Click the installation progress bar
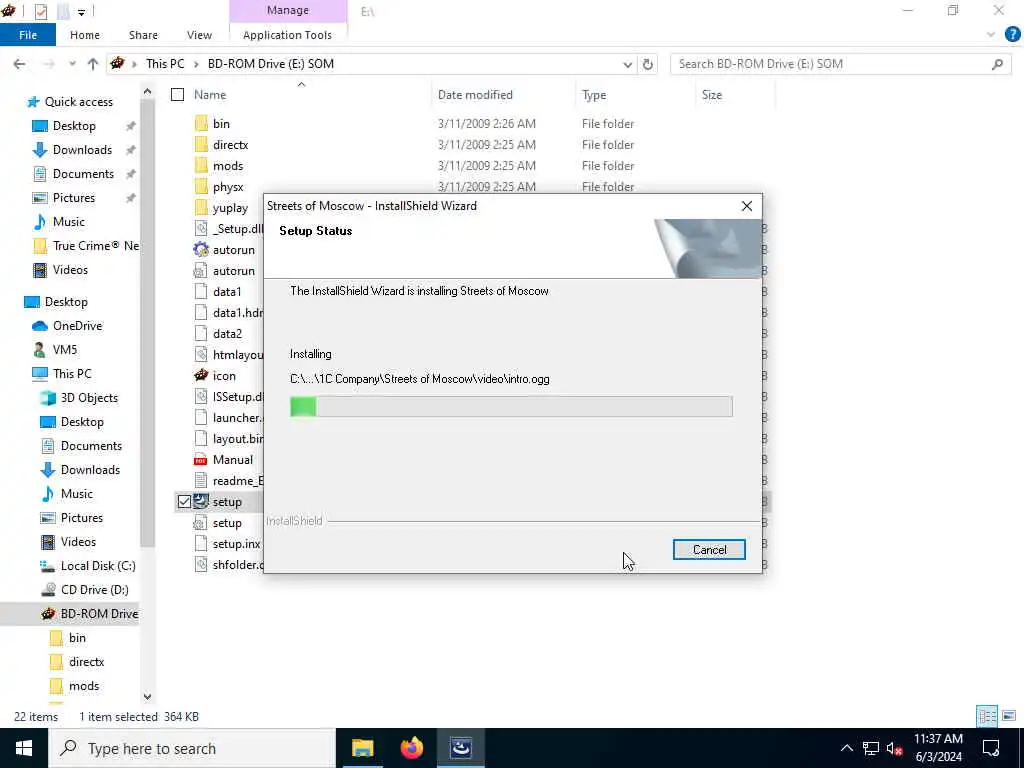The height and width of the screenshot is (768, 1024). pos(511,406)
